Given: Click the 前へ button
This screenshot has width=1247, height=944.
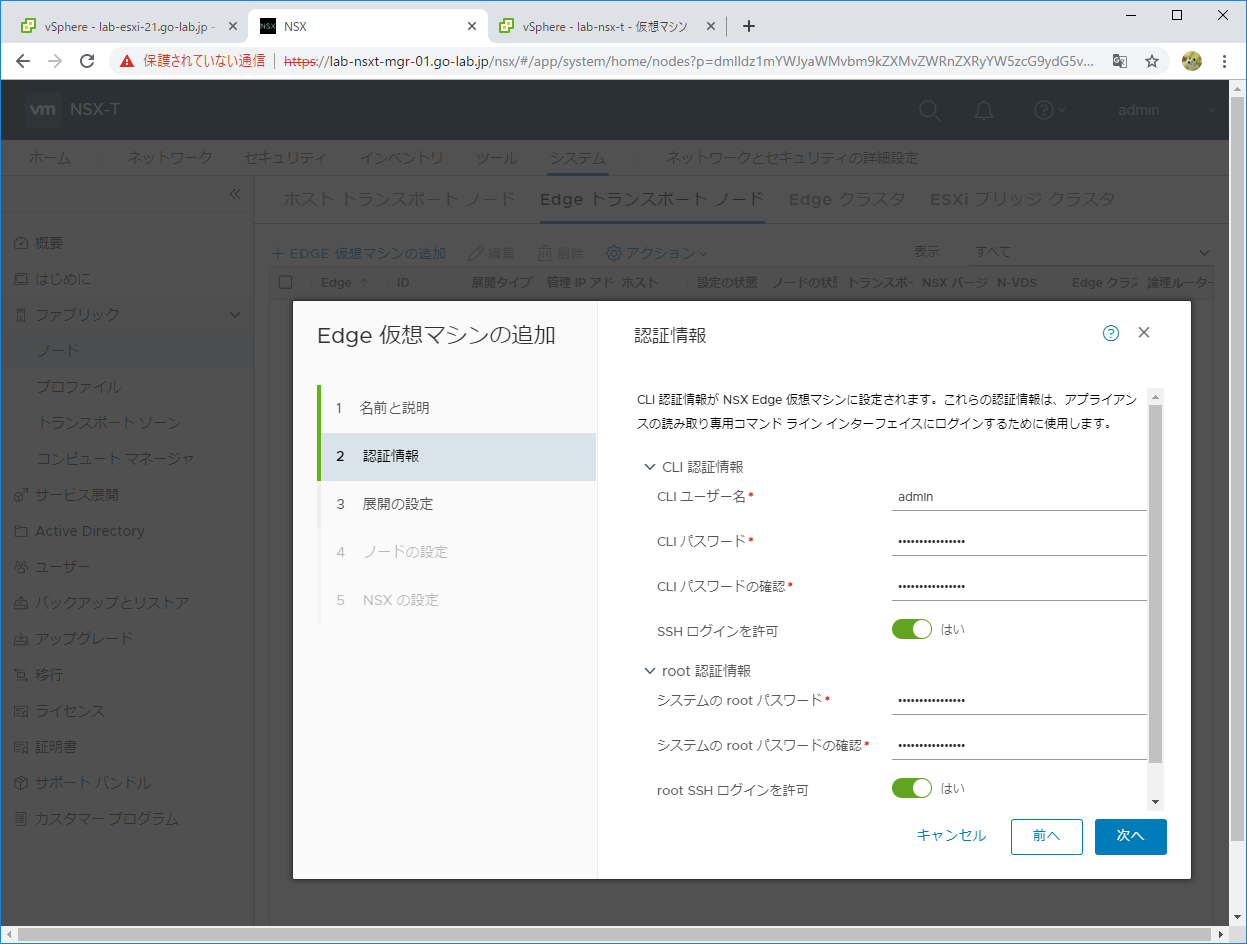Looking at the screenshot, I should (1047, 836).
